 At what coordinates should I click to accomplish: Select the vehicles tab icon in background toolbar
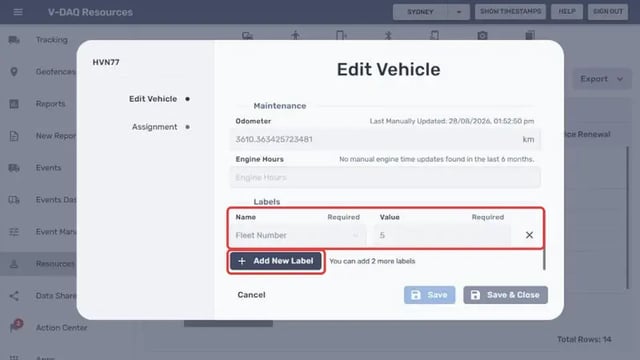pyautogui.click(x=247, y=36)
